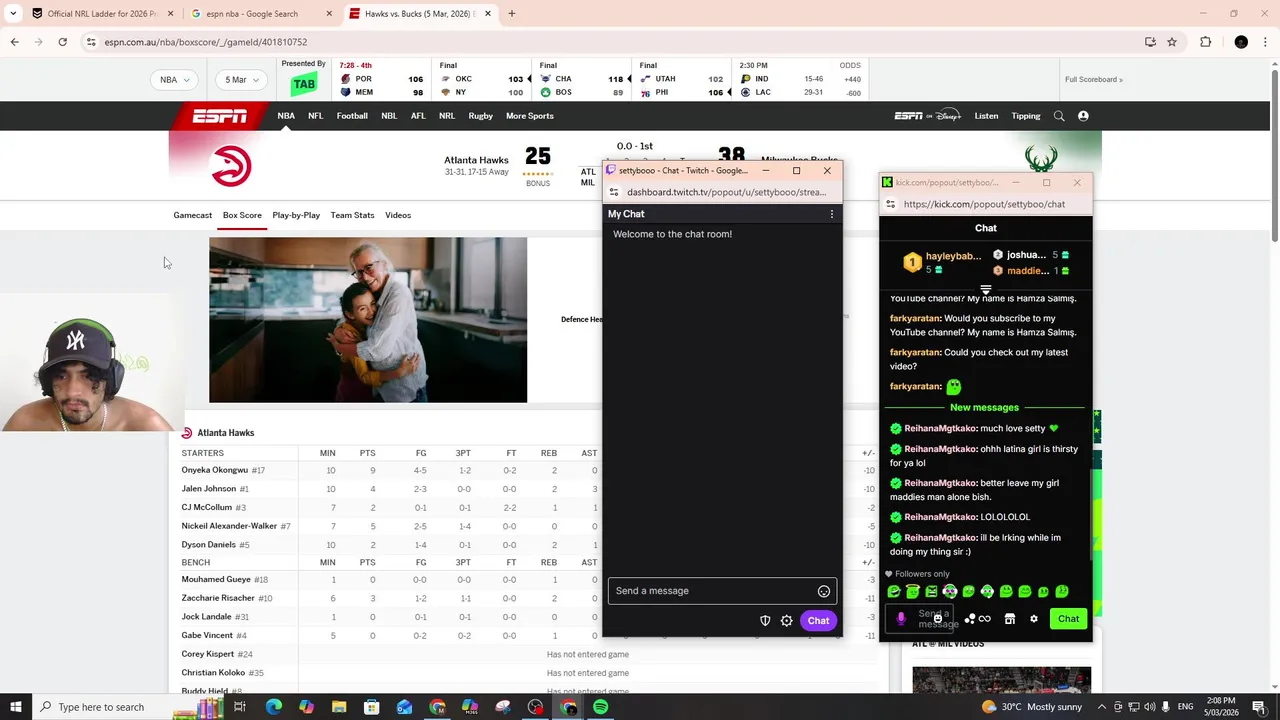Screen dimensions: 1280x720
Task: Click the Kick chat microphone icon
Action: (x=901, y=619)
